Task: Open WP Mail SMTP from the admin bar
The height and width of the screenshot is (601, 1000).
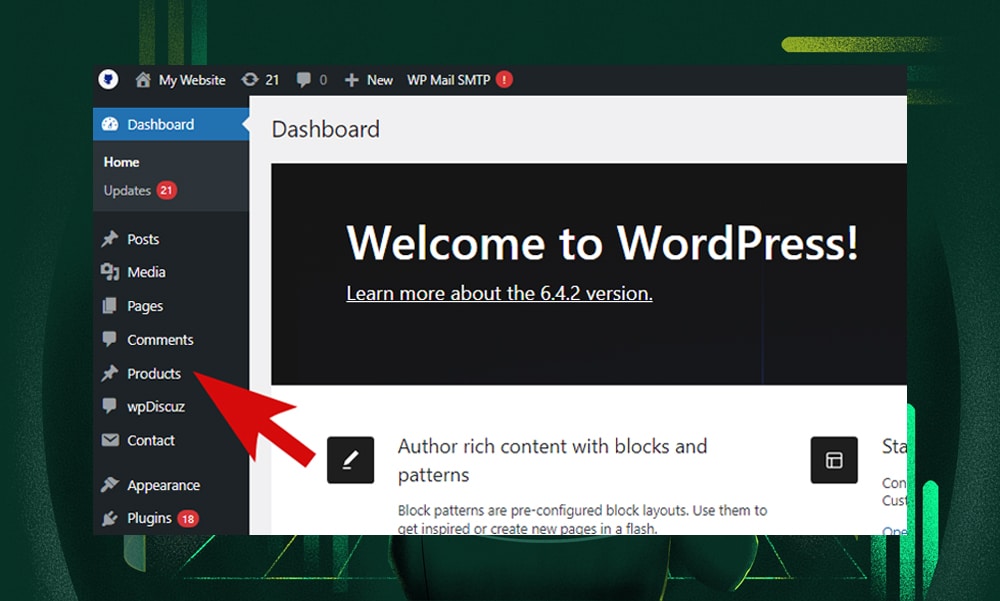Action: [x=451, y=80]
